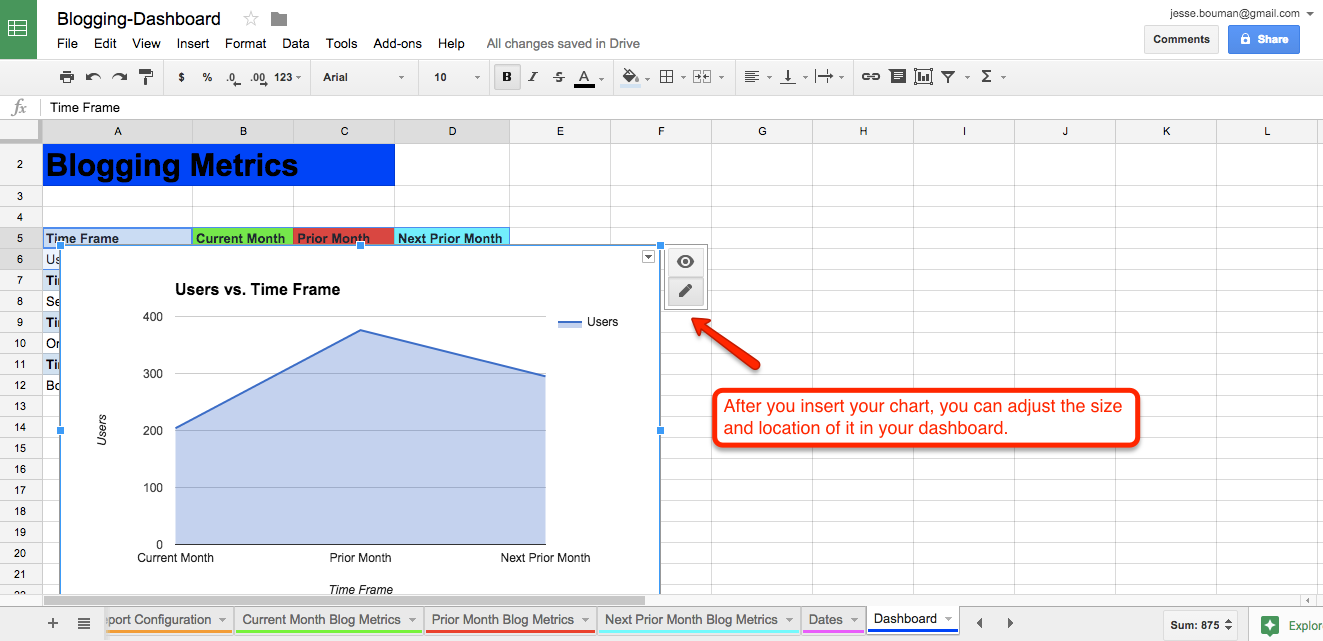Viewport: 1323px width, 641px height.
Task: Select the Strikethrough formatting icon
Action: (x=558, y=76)
